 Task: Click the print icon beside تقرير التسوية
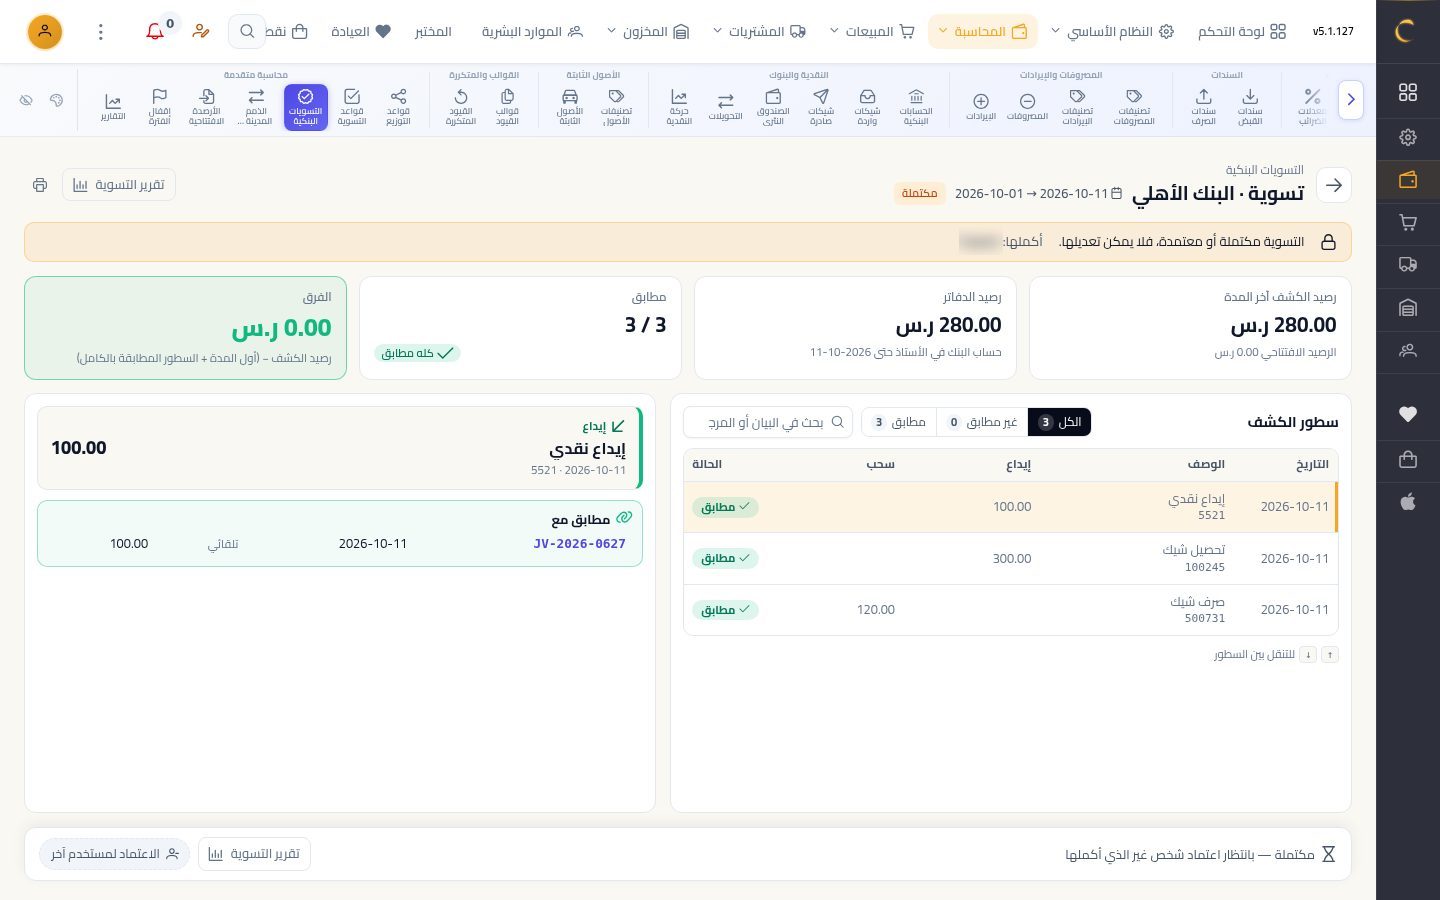point(40,185)
